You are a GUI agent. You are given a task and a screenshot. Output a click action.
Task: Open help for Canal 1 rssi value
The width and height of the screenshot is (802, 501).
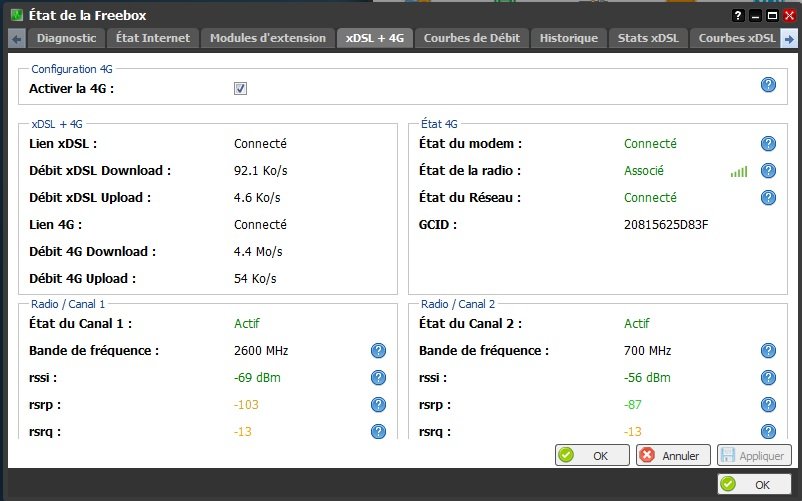tap(378, 377)
